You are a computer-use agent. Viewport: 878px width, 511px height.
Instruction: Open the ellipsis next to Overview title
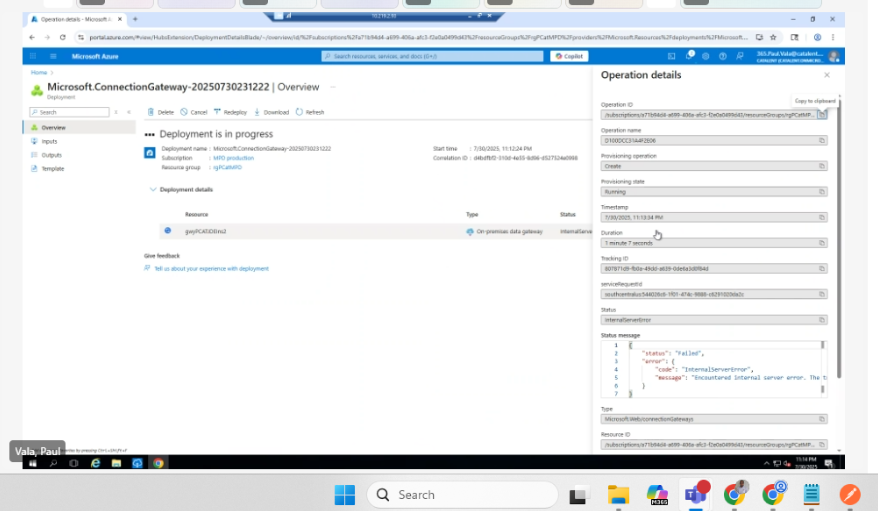(333, 87)
